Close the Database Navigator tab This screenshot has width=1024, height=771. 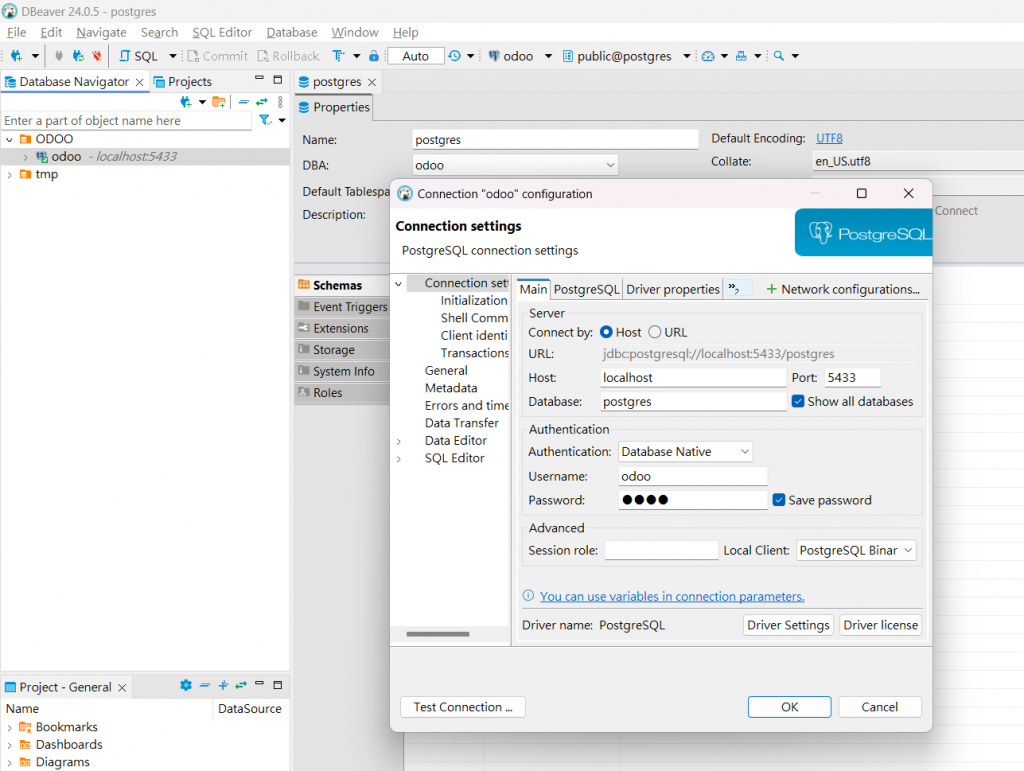pos(139,82)
